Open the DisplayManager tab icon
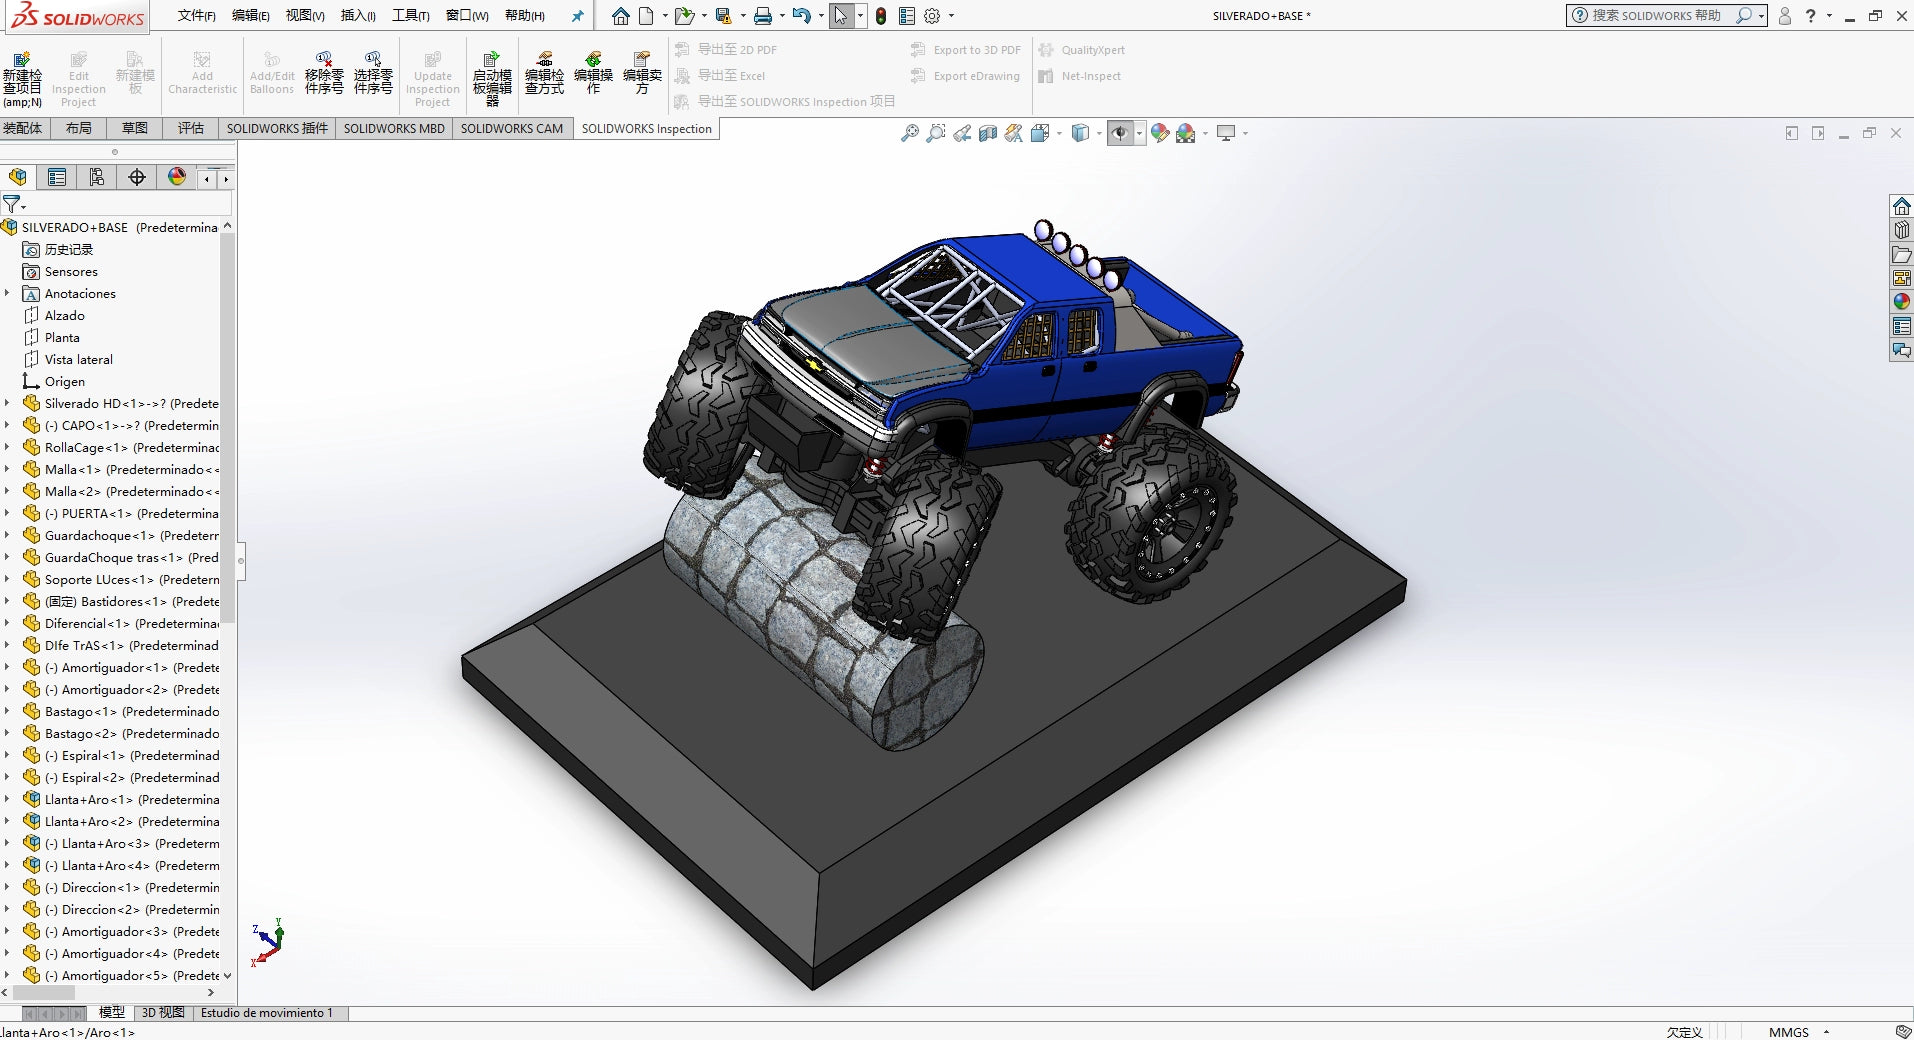Image resolution: width=1914 pixels, height=1040 pixels. tap(177, 177)
